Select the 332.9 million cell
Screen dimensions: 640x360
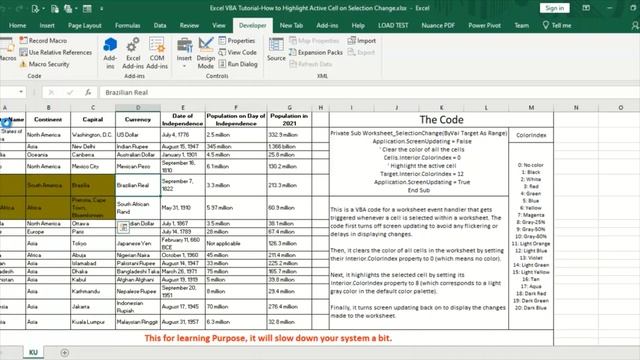click(289, 135)
